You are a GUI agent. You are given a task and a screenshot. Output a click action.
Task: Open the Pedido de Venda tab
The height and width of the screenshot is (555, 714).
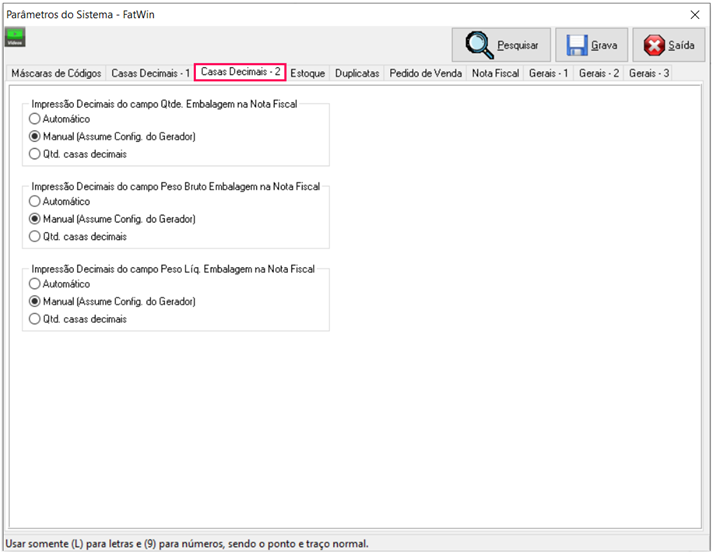coord(426,74)
